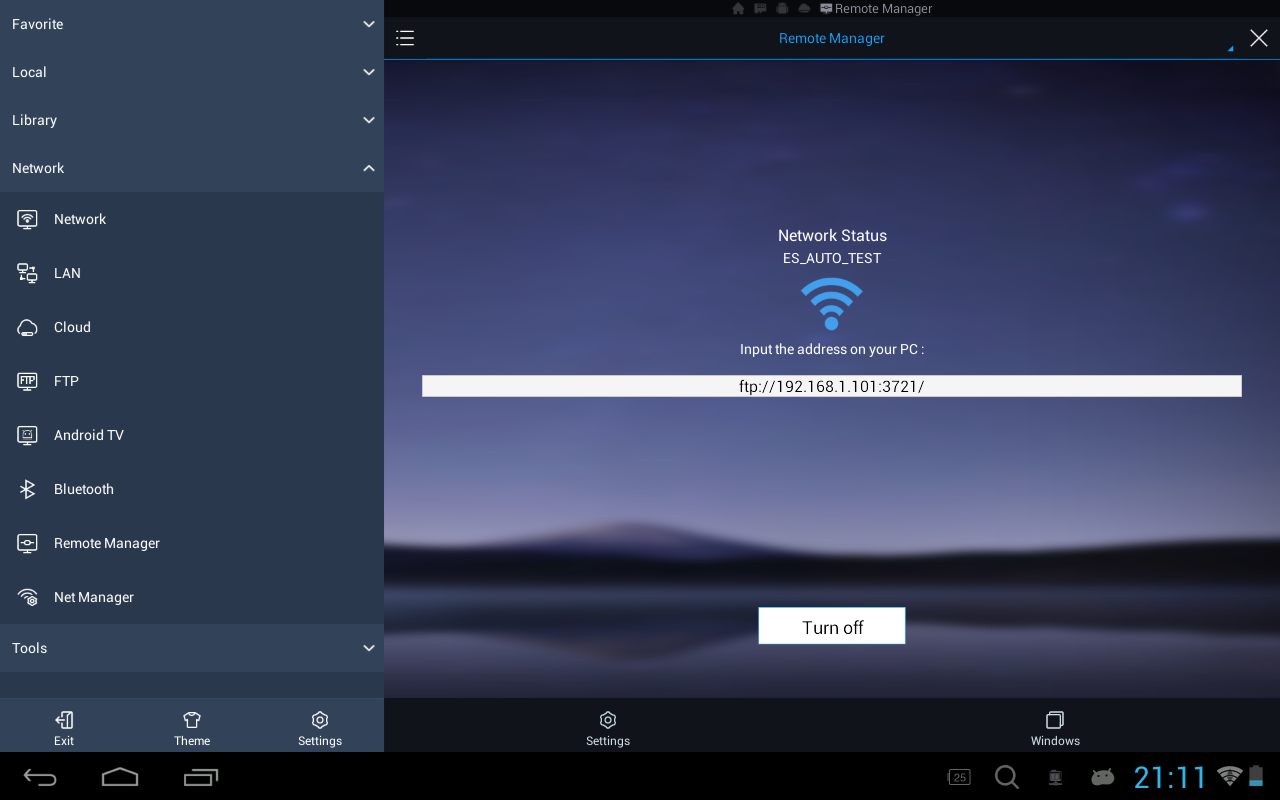Open Settings in the right bottom toolbar
The width and height of the screenshot is (1280, 800).
click(607, 727)
